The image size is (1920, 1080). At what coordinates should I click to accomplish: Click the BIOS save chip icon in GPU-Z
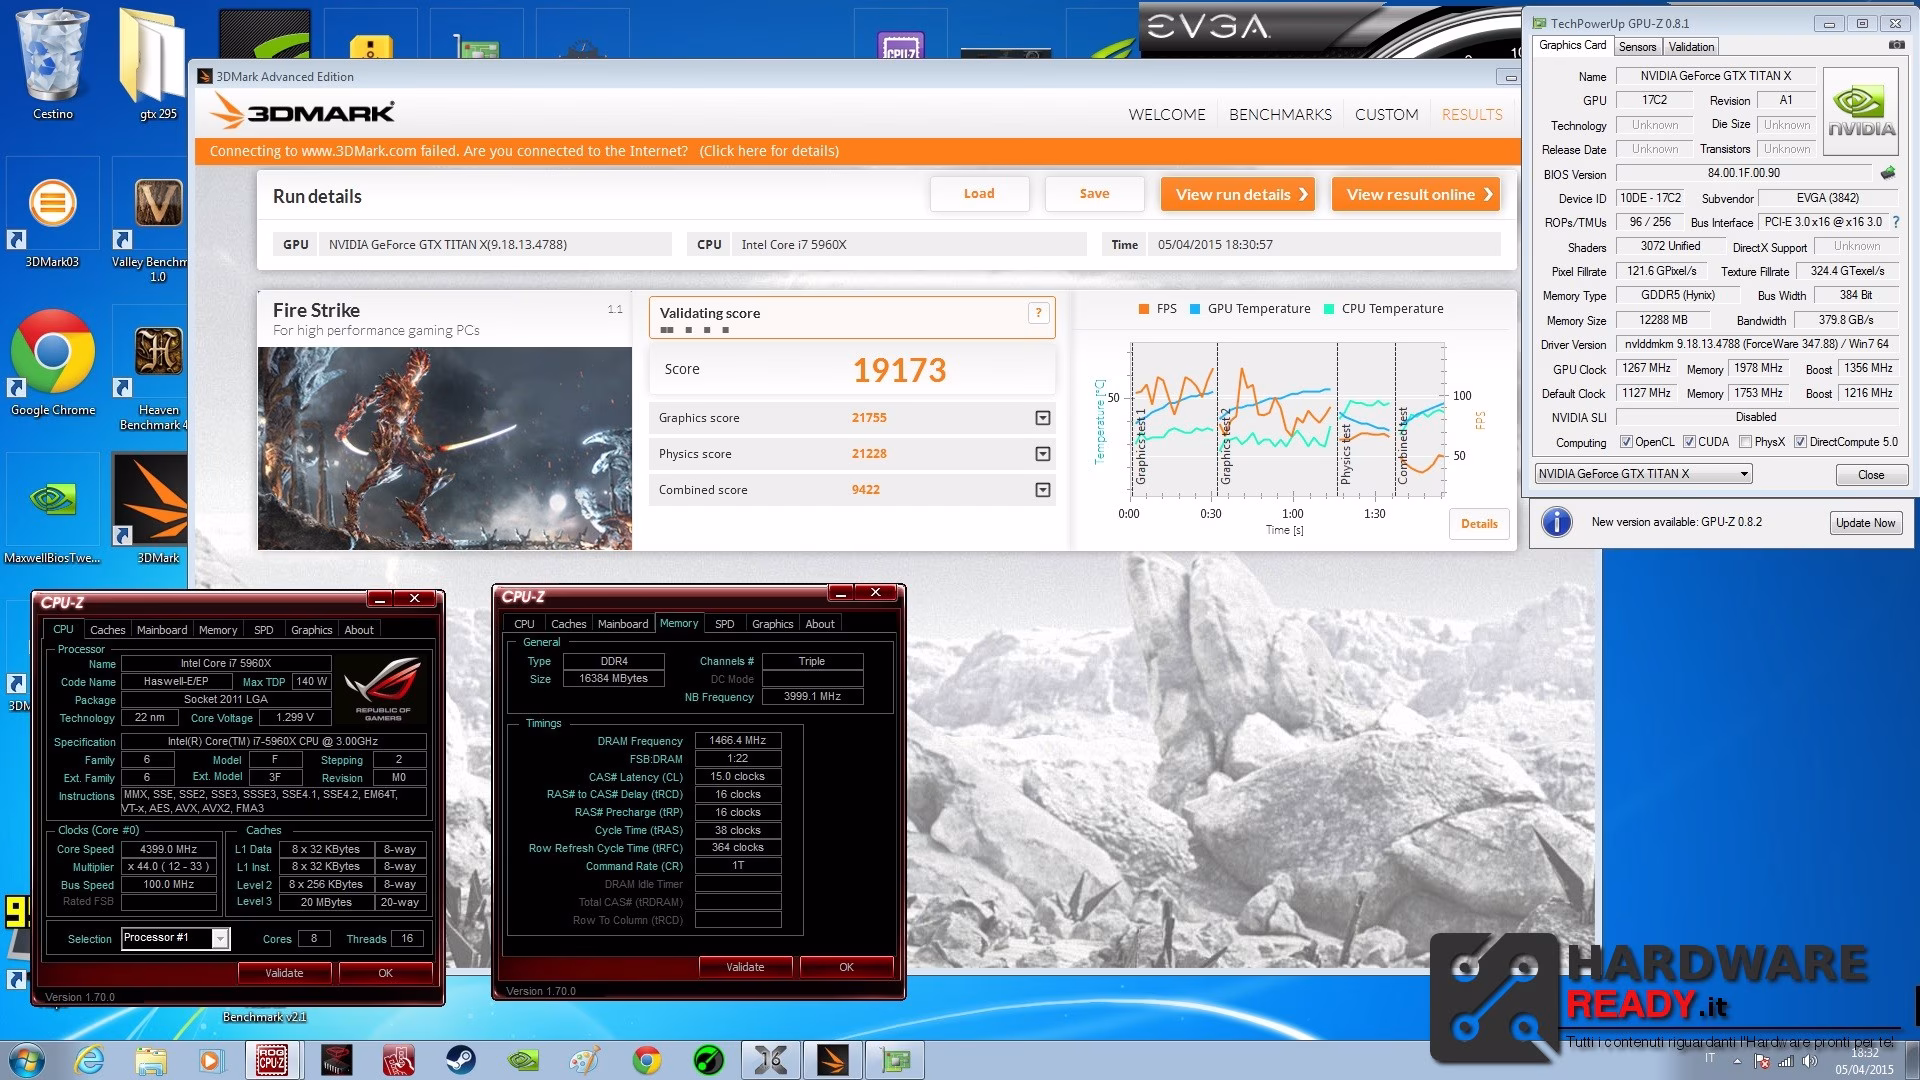[1888, 173]
